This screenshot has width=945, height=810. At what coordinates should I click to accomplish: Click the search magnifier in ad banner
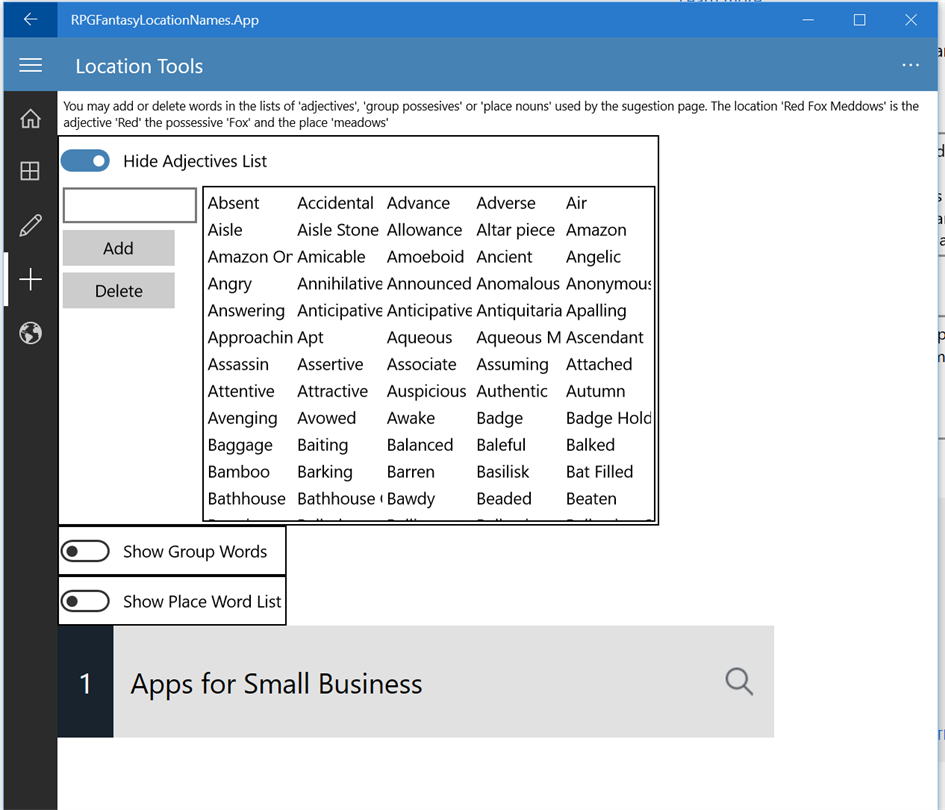tap(739, 682)
